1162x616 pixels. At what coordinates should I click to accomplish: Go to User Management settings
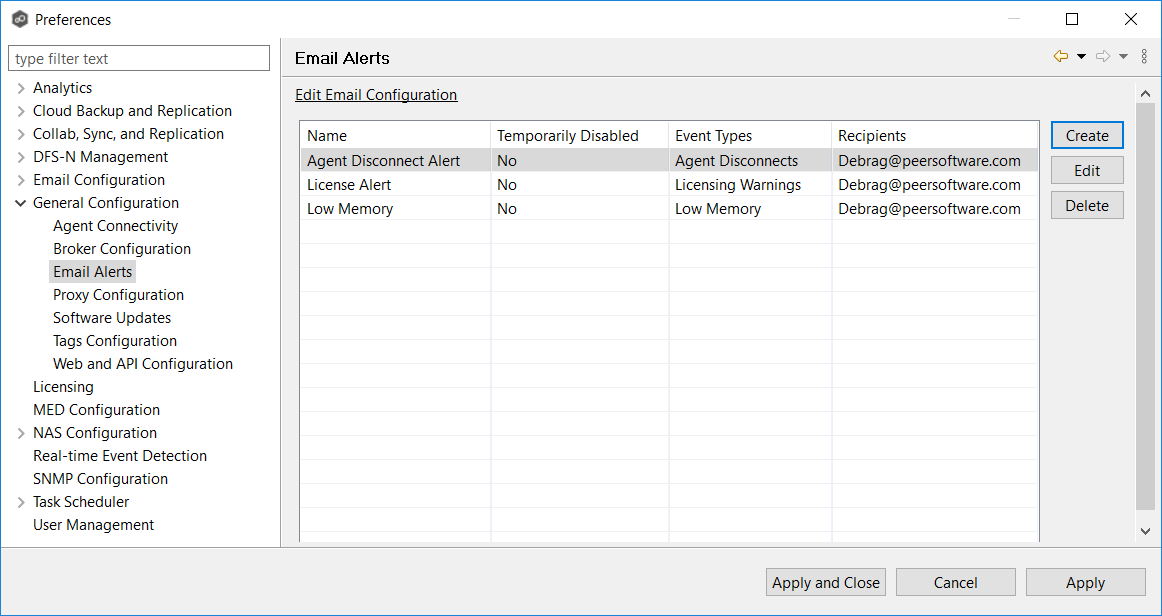[x=93, y=525]
